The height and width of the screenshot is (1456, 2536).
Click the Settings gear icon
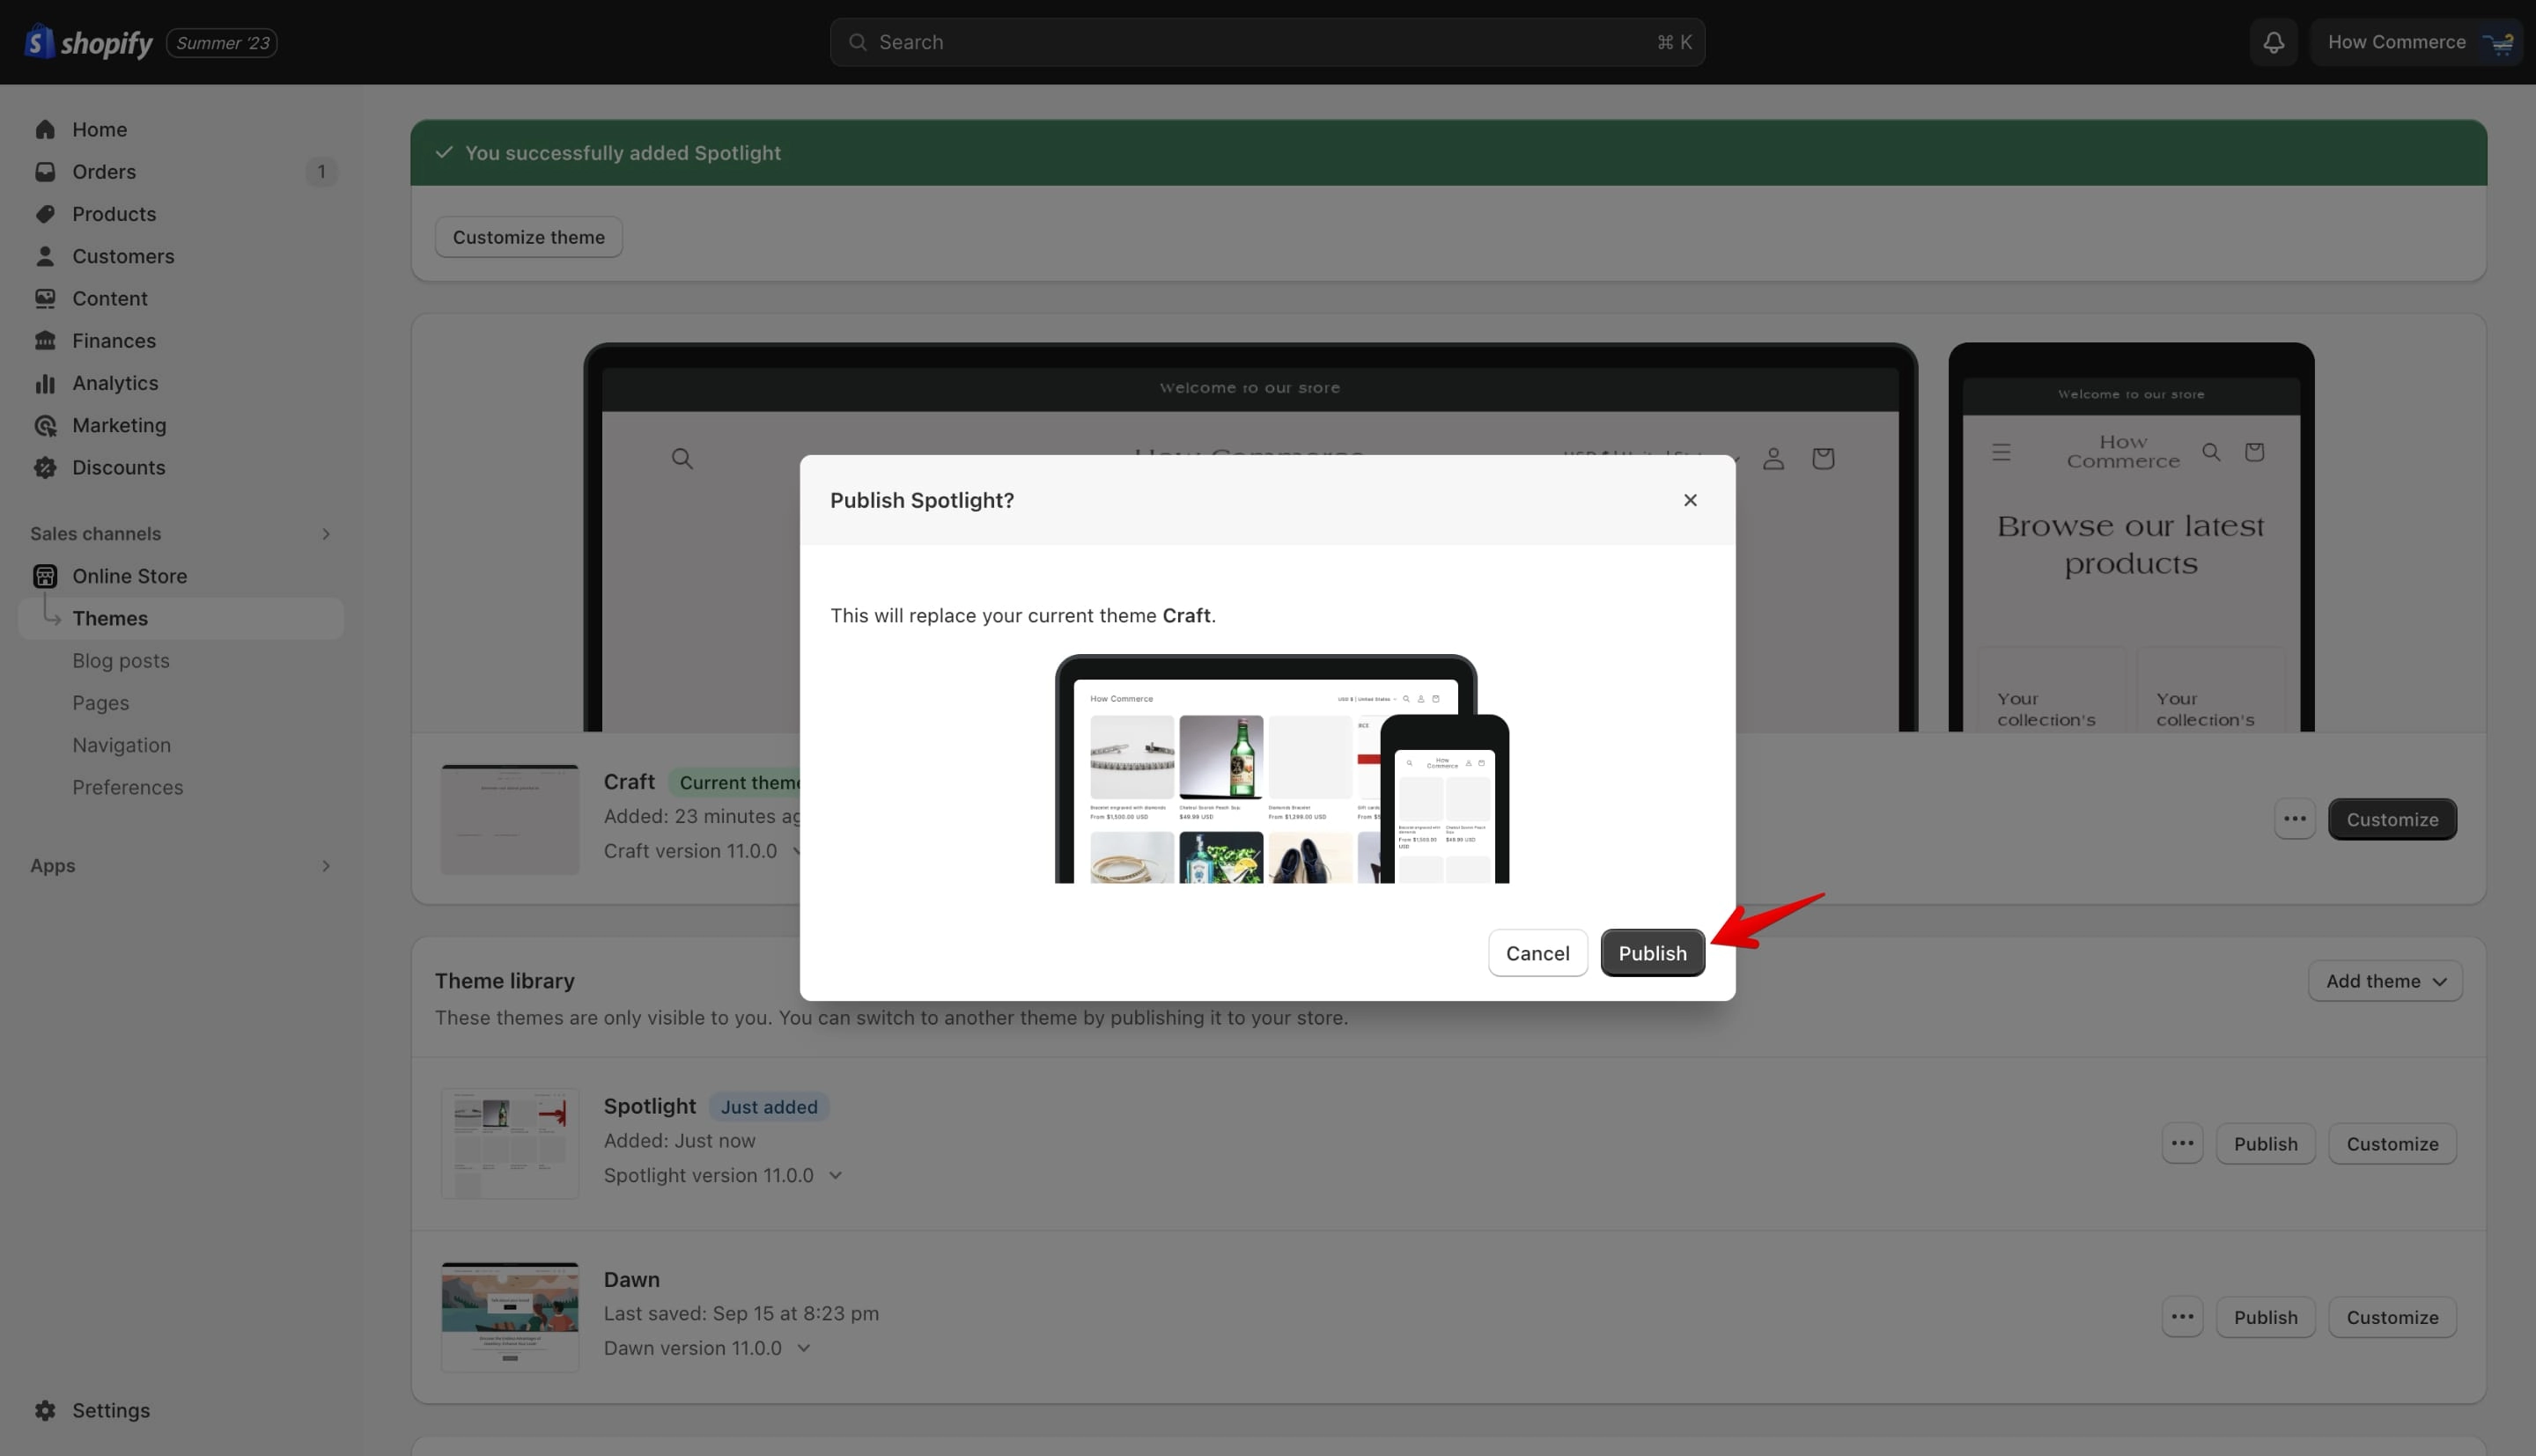[x=45, y=1410]
